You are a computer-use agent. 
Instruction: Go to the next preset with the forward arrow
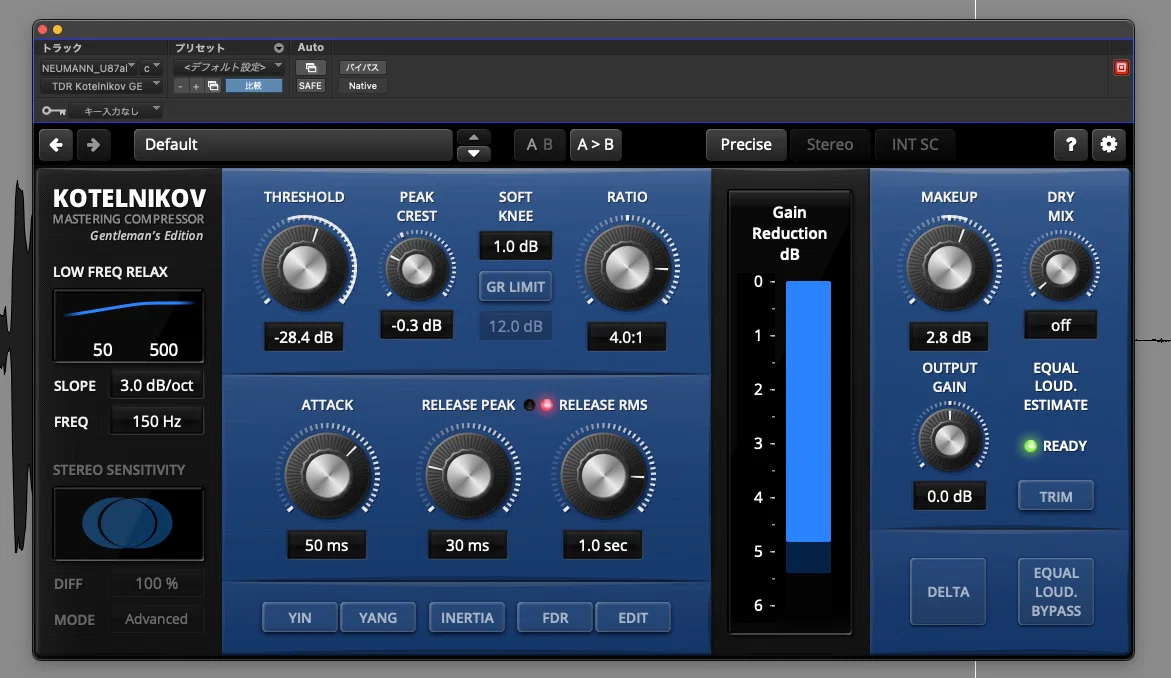click(x=93, y=145)
